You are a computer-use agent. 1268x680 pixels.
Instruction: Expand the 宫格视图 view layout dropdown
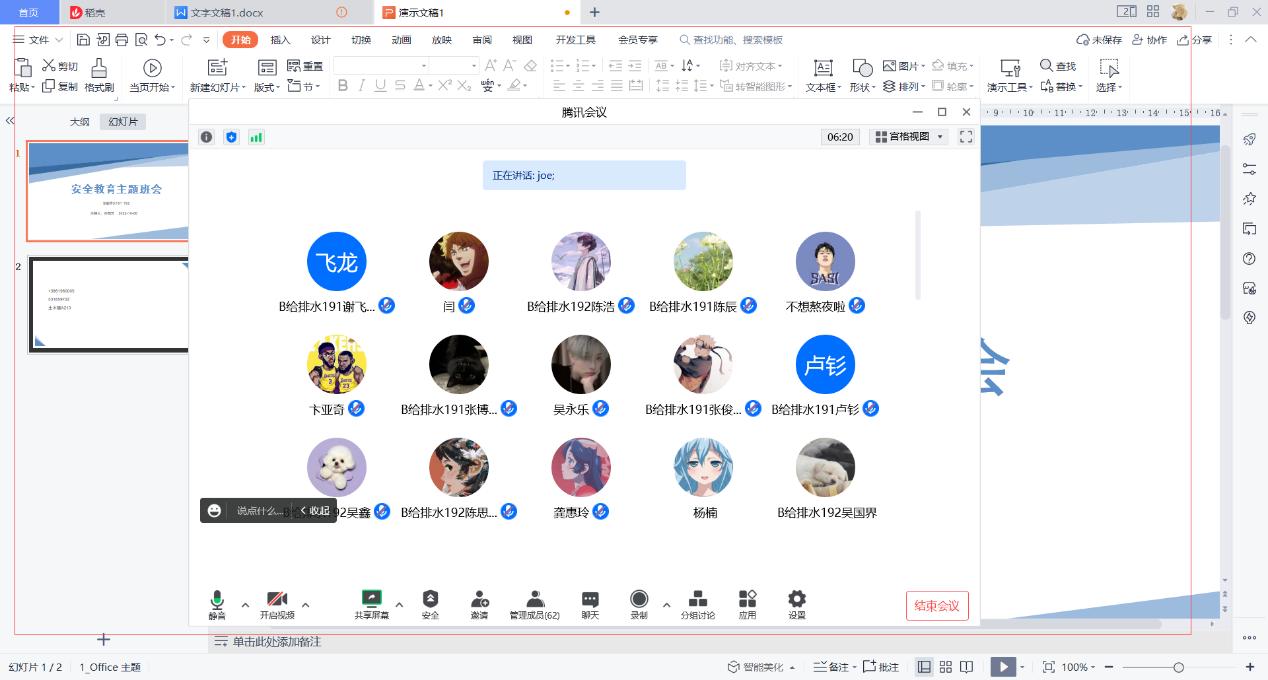click(x=908, y=137)
